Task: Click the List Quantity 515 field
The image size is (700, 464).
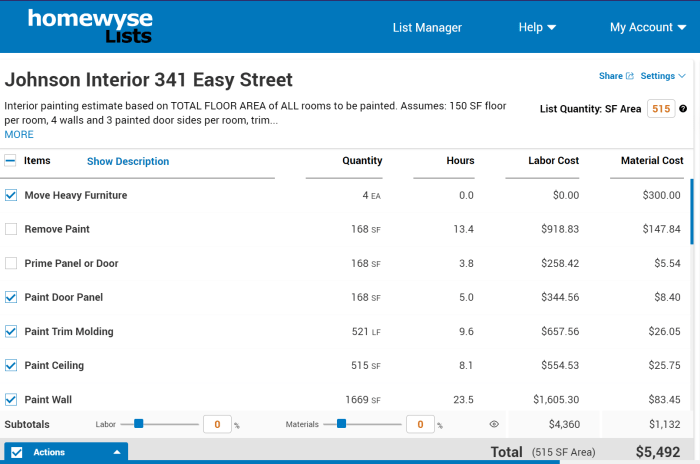Action: (661, 109)
